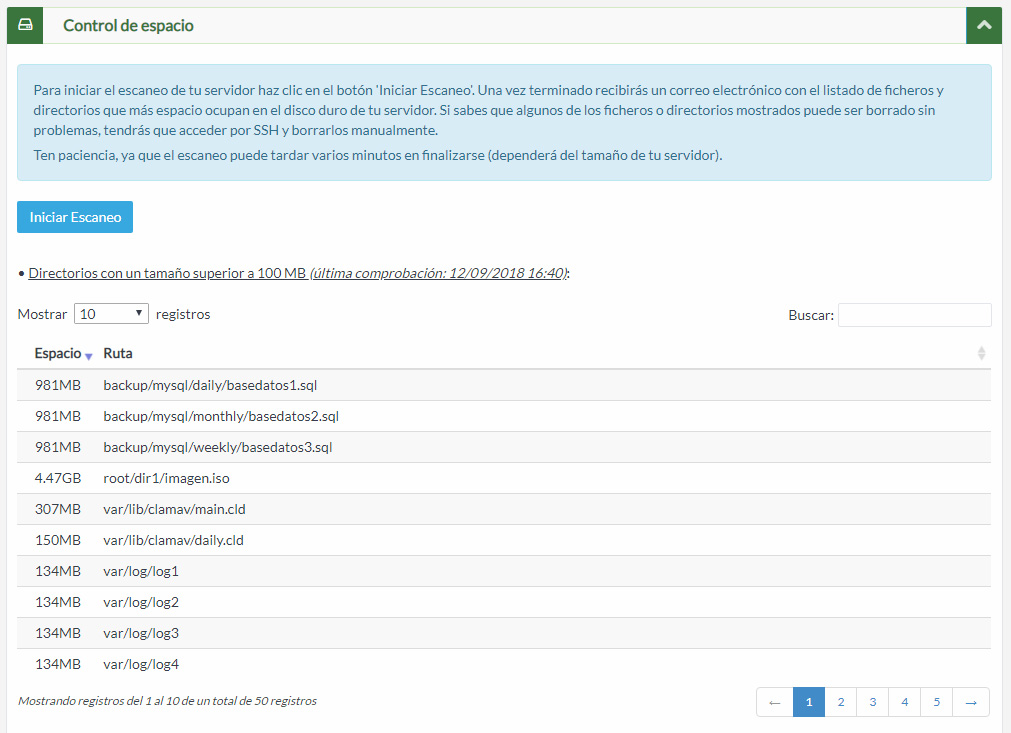Image resolution: width=1011 pixels, height=733 pixels.
Task: Sort table by Ruta column arrows
Action: pos(981,353)
